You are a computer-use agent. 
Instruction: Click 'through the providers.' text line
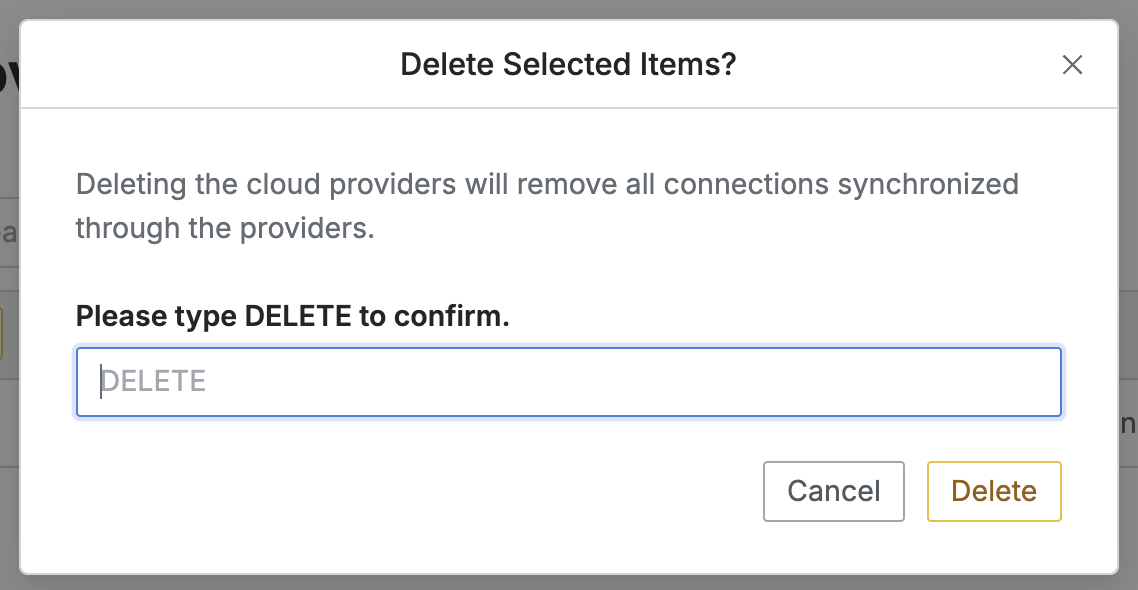pos(224,229)
